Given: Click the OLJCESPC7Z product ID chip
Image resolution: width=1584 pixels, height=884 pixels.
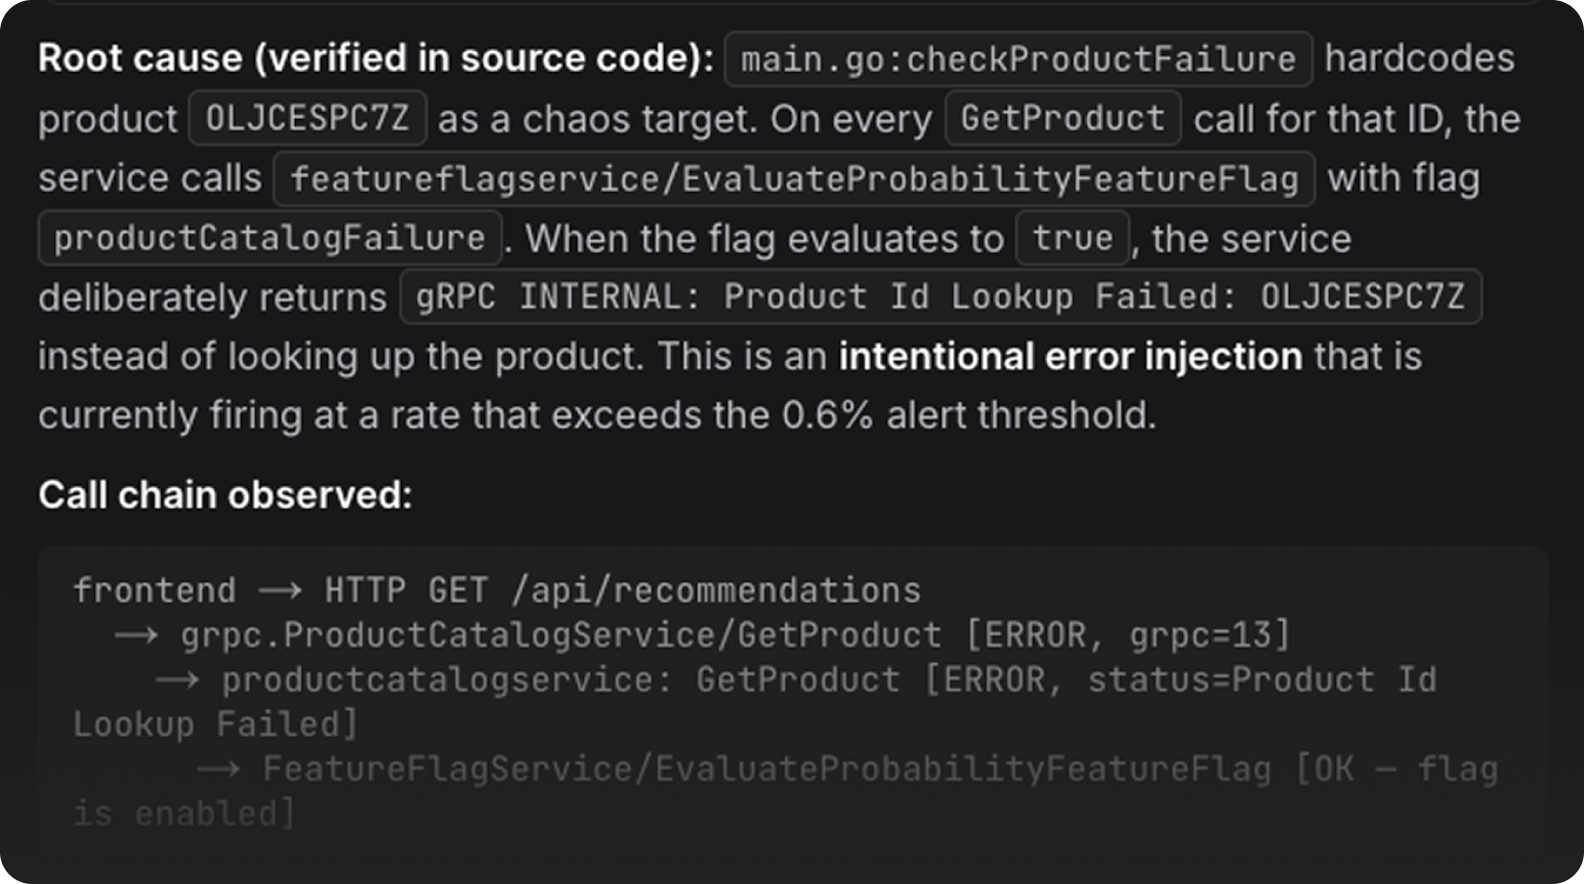Looking at the screenshot, I should pos(308,118).
